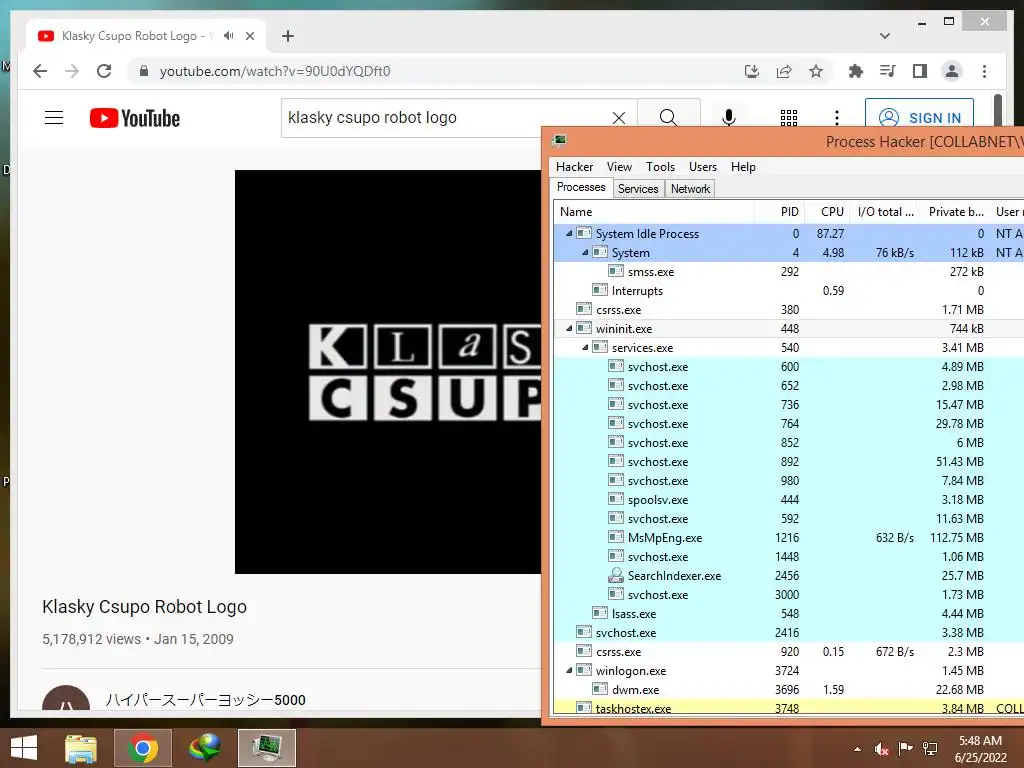Screen dimensions: 1024x768
Task: Bookmark this tab with star icon
Action: coord(816,71)
